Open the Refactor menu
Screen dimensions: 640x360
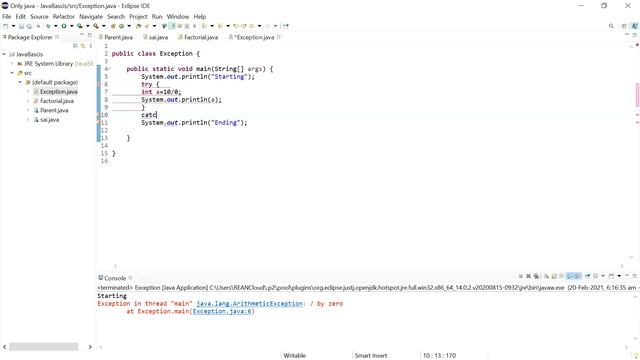pyautogui.click(x=64, y=17)
